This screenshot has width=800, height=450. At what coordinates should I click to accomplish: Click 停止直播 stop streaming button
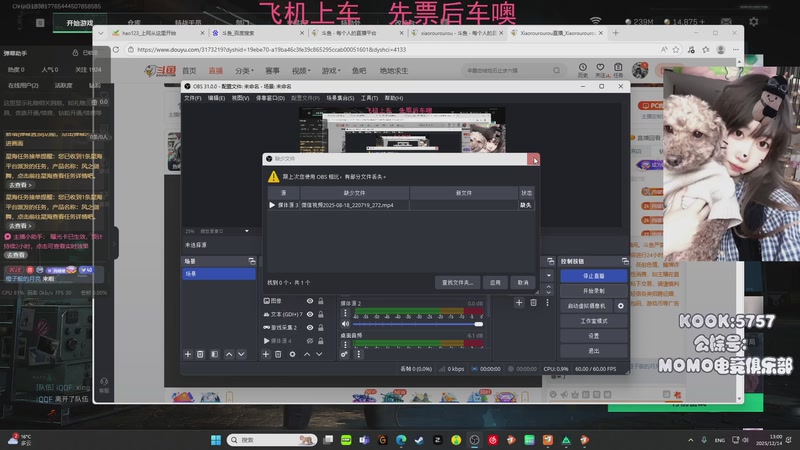click(x=594, y=276)
